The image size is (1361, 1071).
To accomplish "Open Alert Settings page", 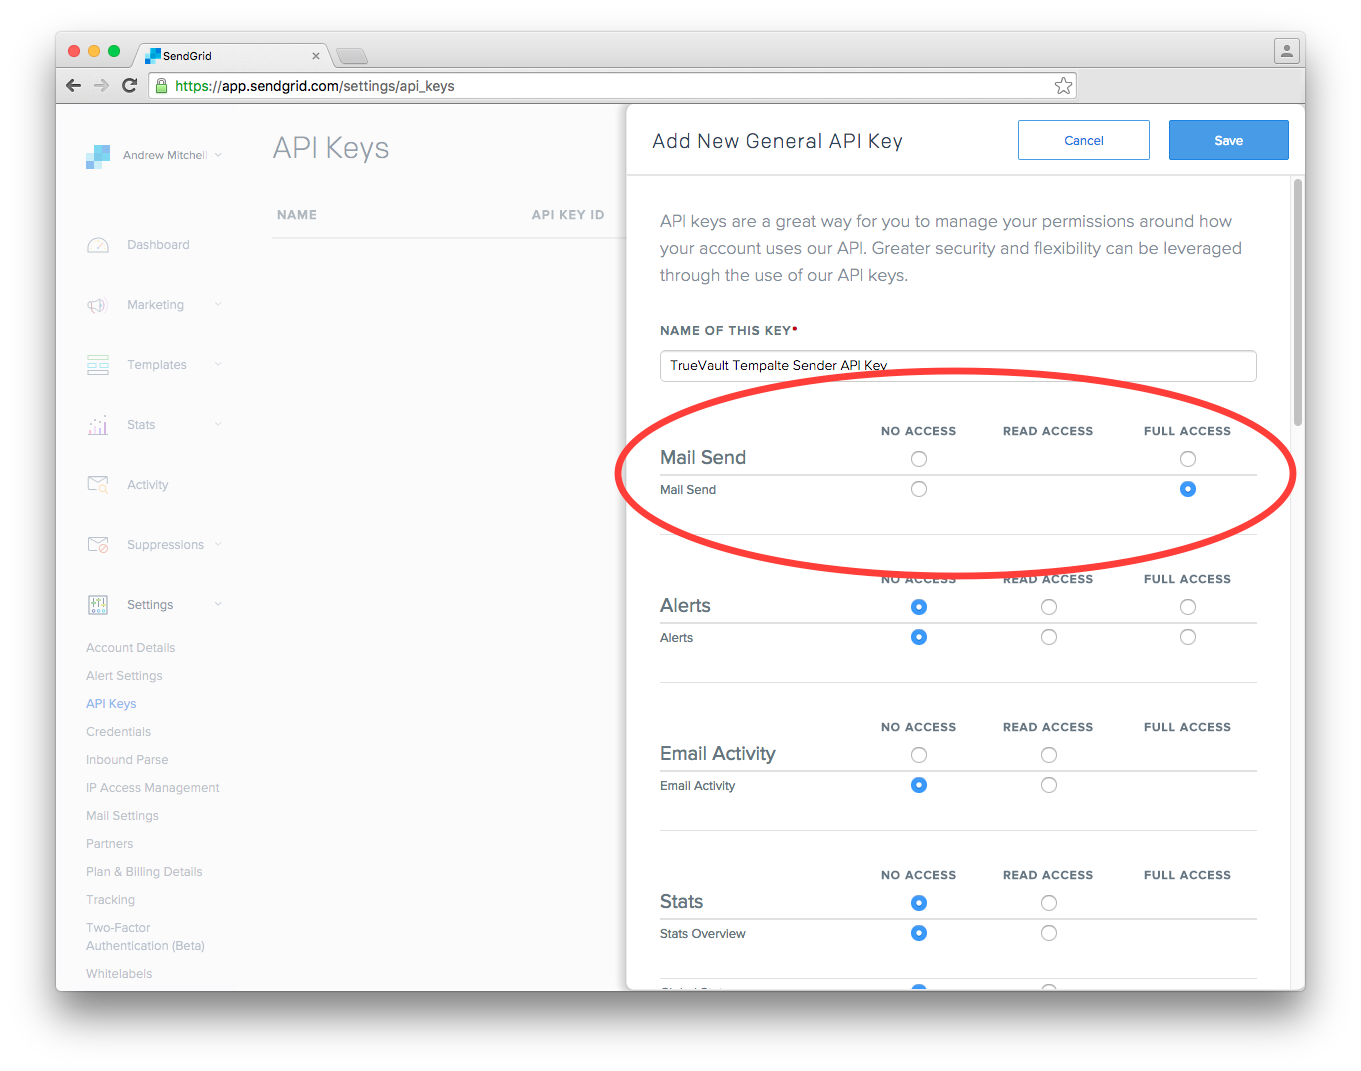I will (x=124, y=676).
